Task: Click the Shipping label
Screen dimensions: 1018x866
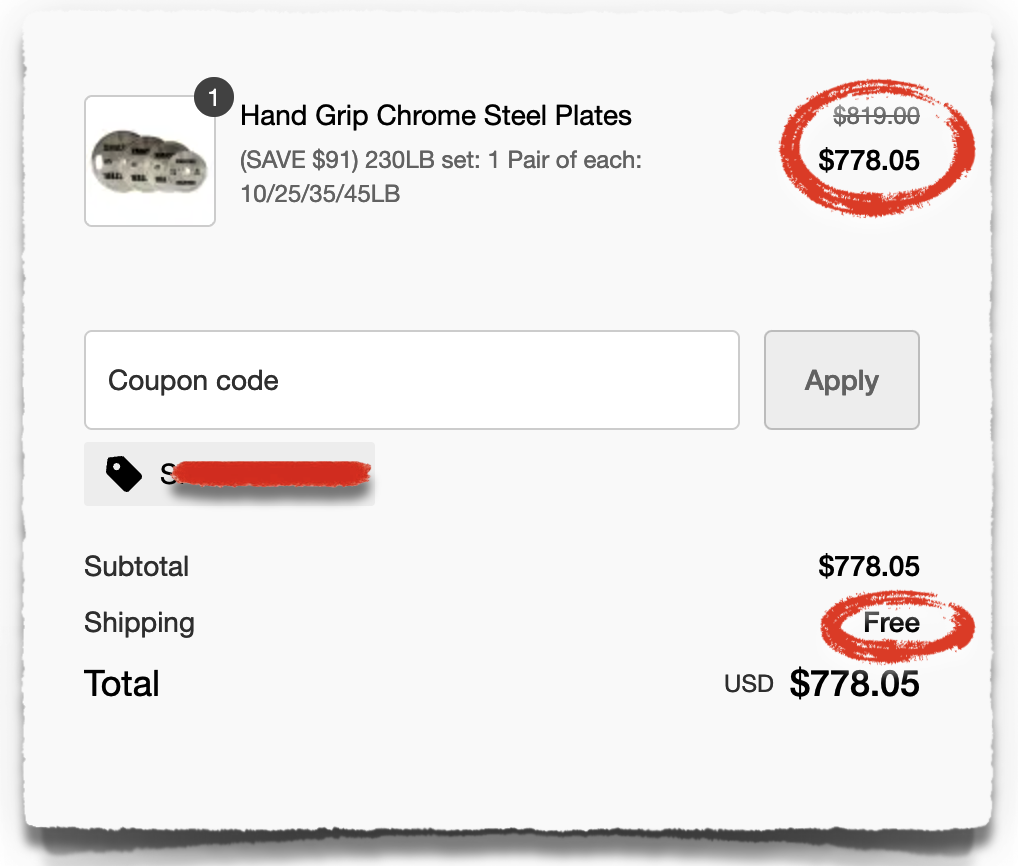Action: (139, 622)
